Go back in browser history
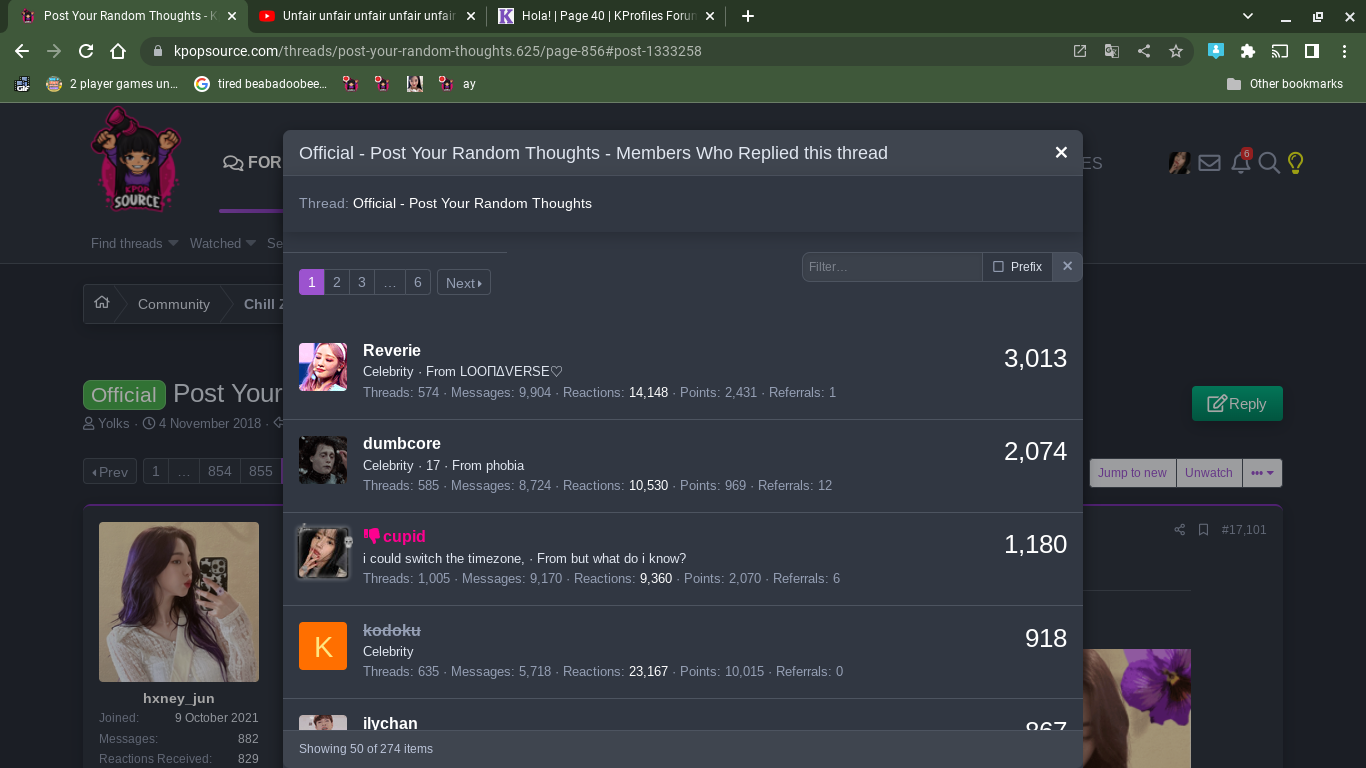Screen dimensions: 1366x768 pyautogui.click(x=22, y=51)
